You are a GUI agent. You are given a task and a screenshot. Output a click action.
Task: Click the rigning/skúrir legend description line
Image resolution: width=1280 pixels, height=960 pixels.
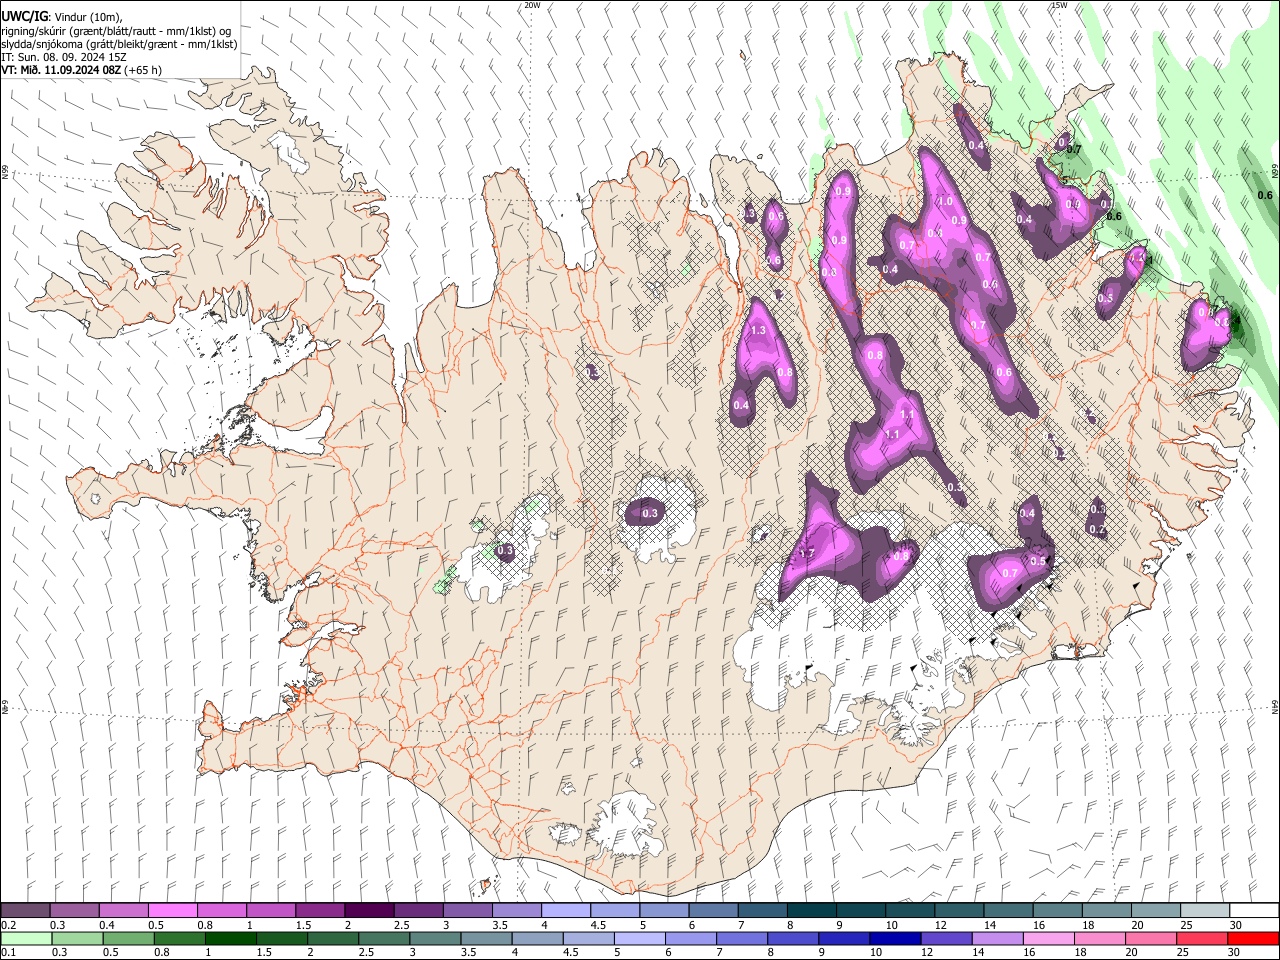click(x=115, y=31)
